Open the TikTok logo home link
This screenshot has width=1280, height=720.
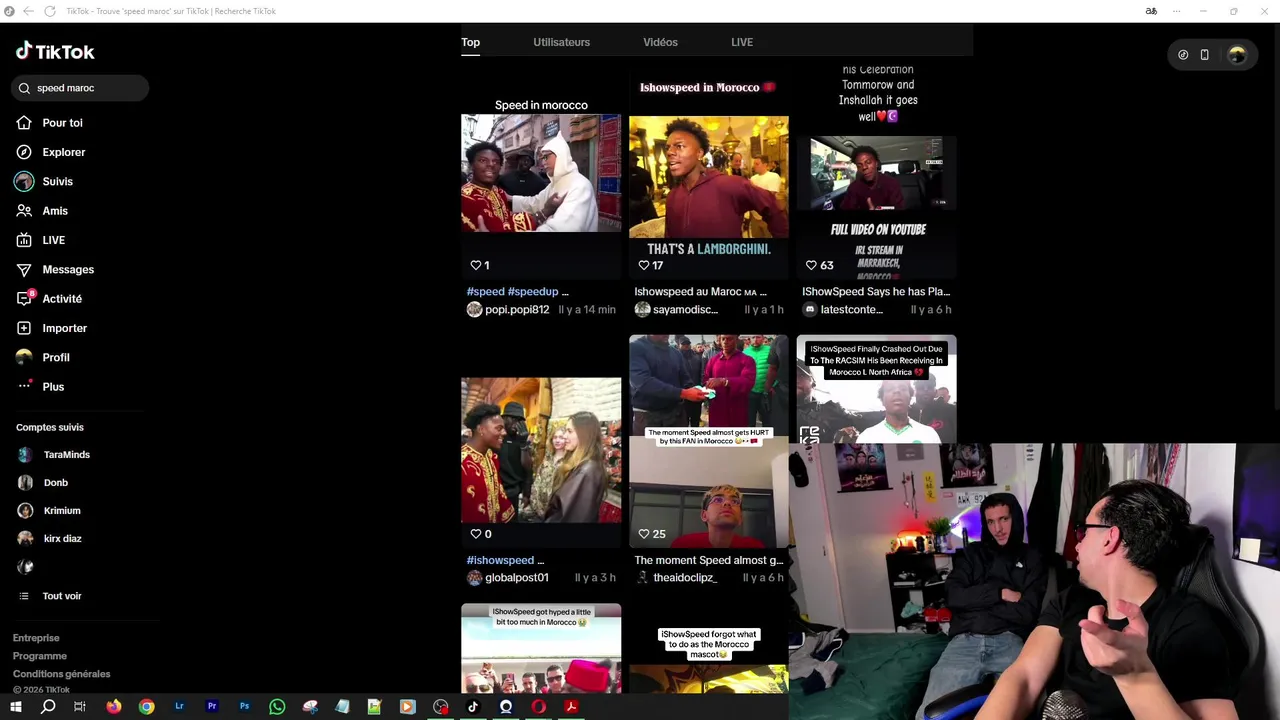pyautogui.click(x=55, y=51)
